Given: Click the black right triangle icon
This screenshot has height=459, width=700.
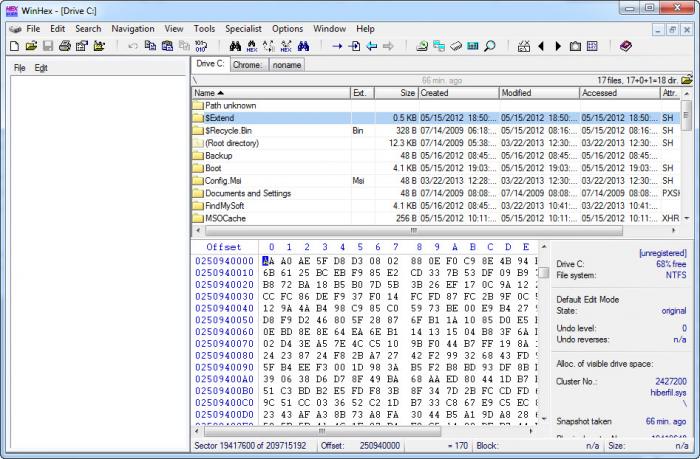Looking at the screenshot, I should point(558,46).
